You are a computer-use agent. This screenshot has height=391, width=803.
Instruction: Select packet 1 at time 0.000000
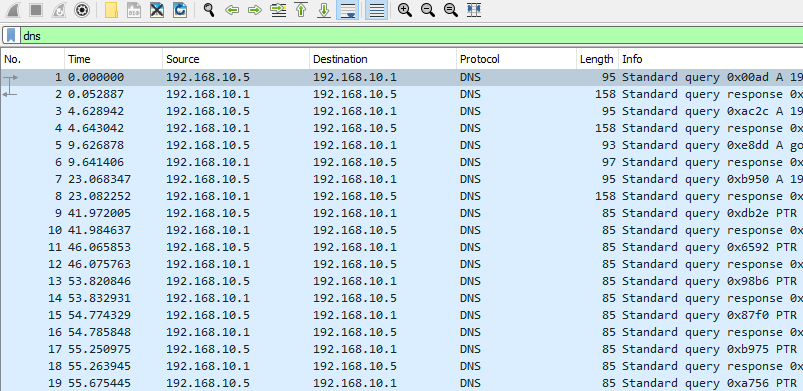click(402, 77)
